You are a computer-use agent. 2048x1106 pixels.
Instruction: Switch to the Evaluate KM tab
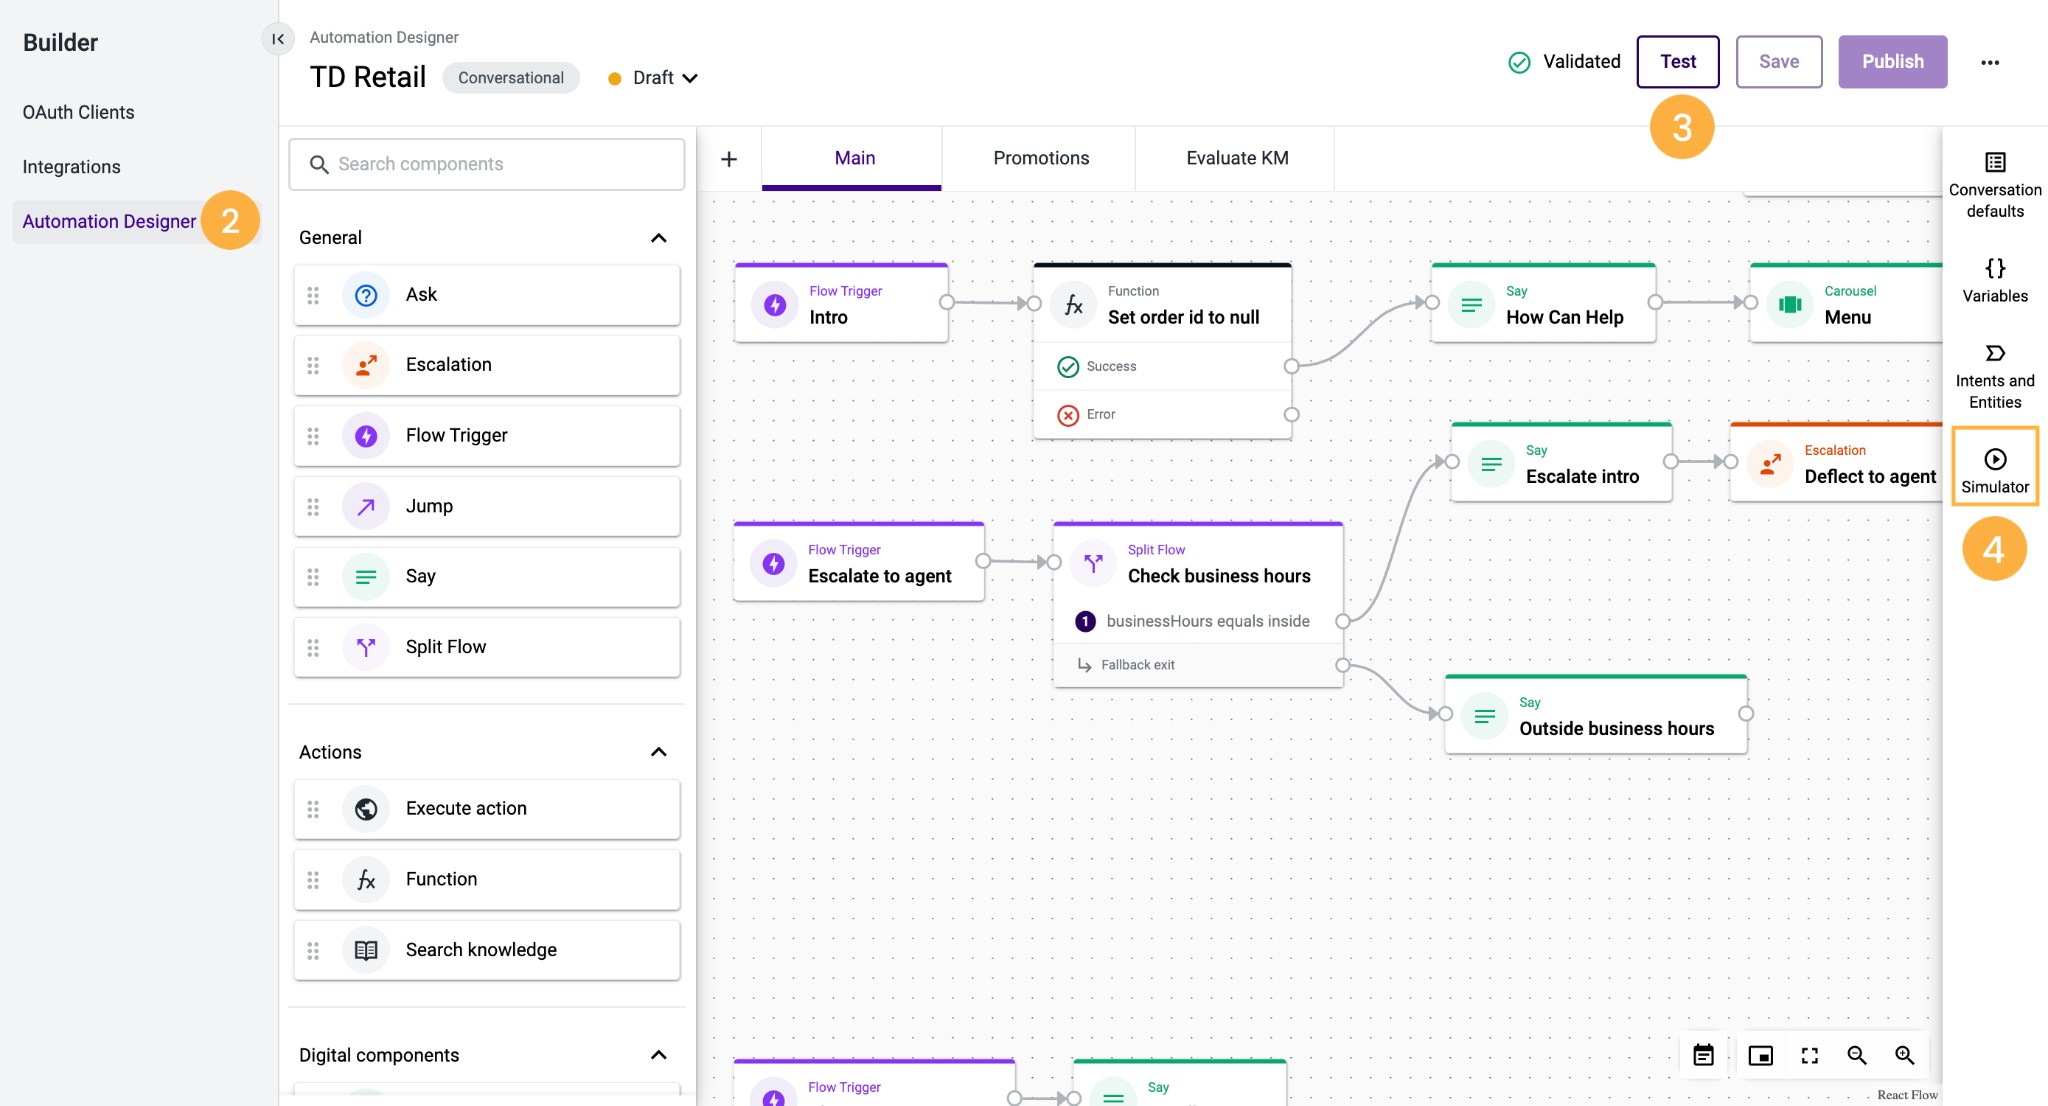point(1236,158)
